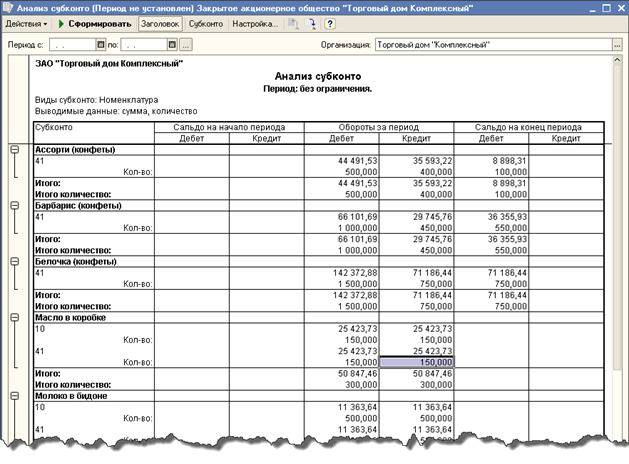The width and height of the screenshot is (629, 464).
Task: Open calendar picker for the end date
Action: coord(172,45)
